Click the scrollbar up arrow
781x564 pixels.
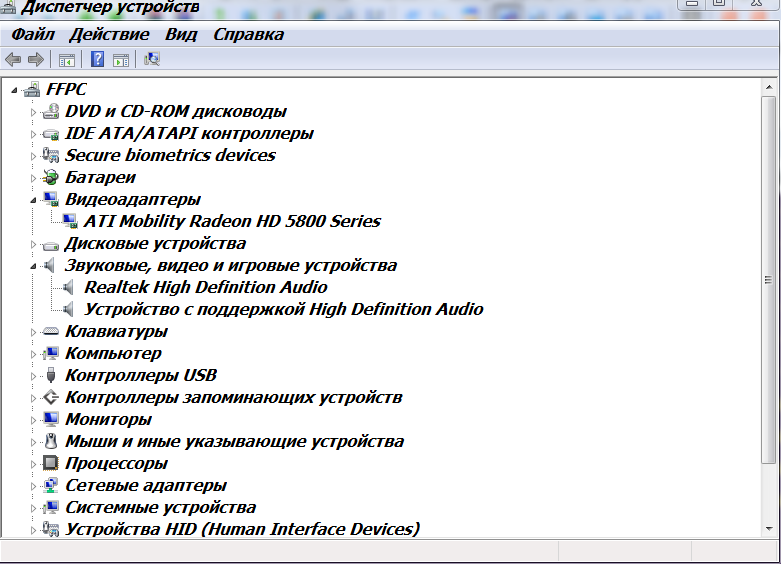769,88
